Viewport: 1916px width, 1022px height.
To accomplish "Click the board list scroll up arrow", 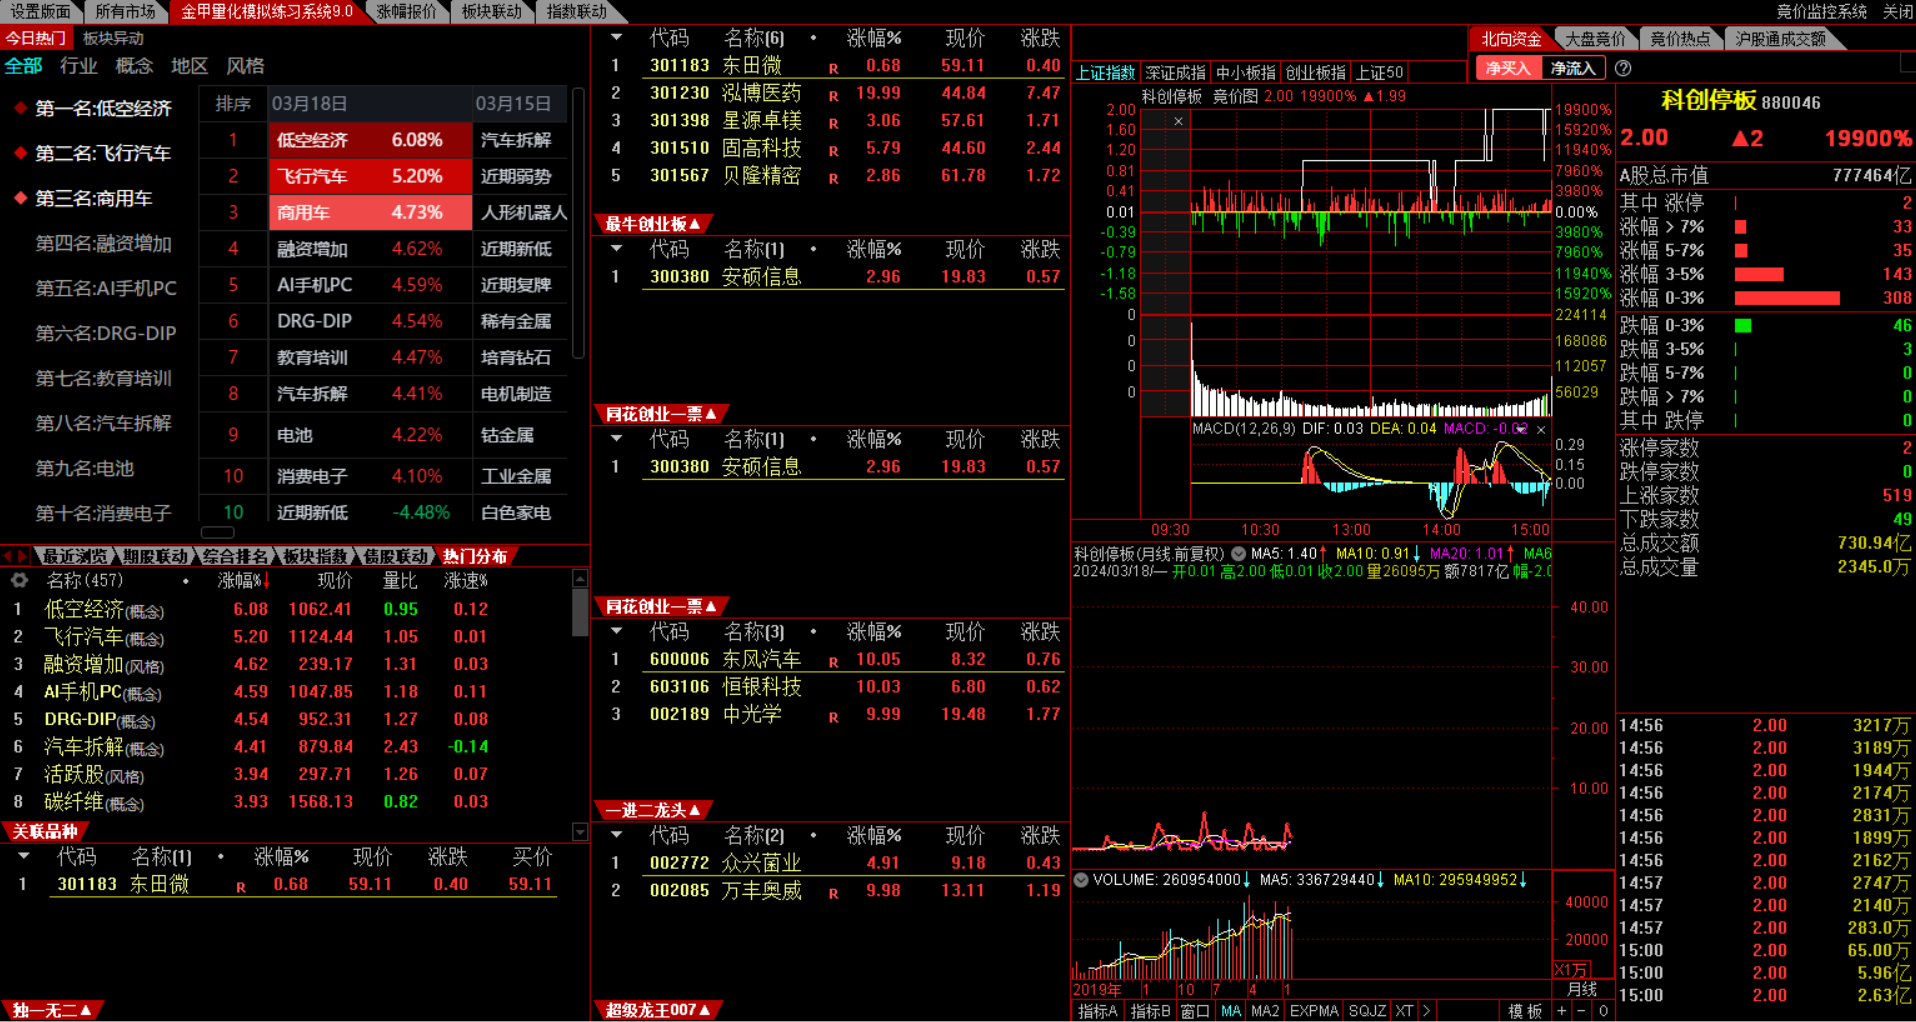I will [x=580, y=579].
